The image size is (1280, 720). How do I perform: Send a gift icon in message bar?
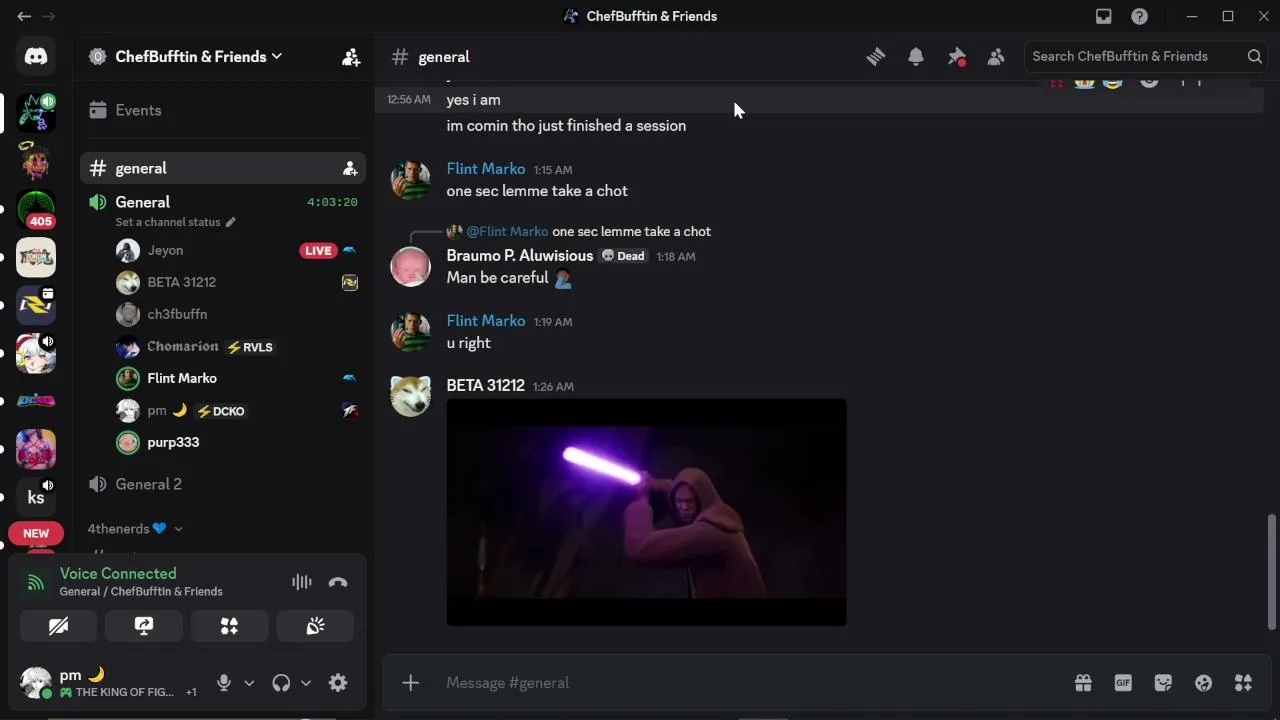[1083, 683]
